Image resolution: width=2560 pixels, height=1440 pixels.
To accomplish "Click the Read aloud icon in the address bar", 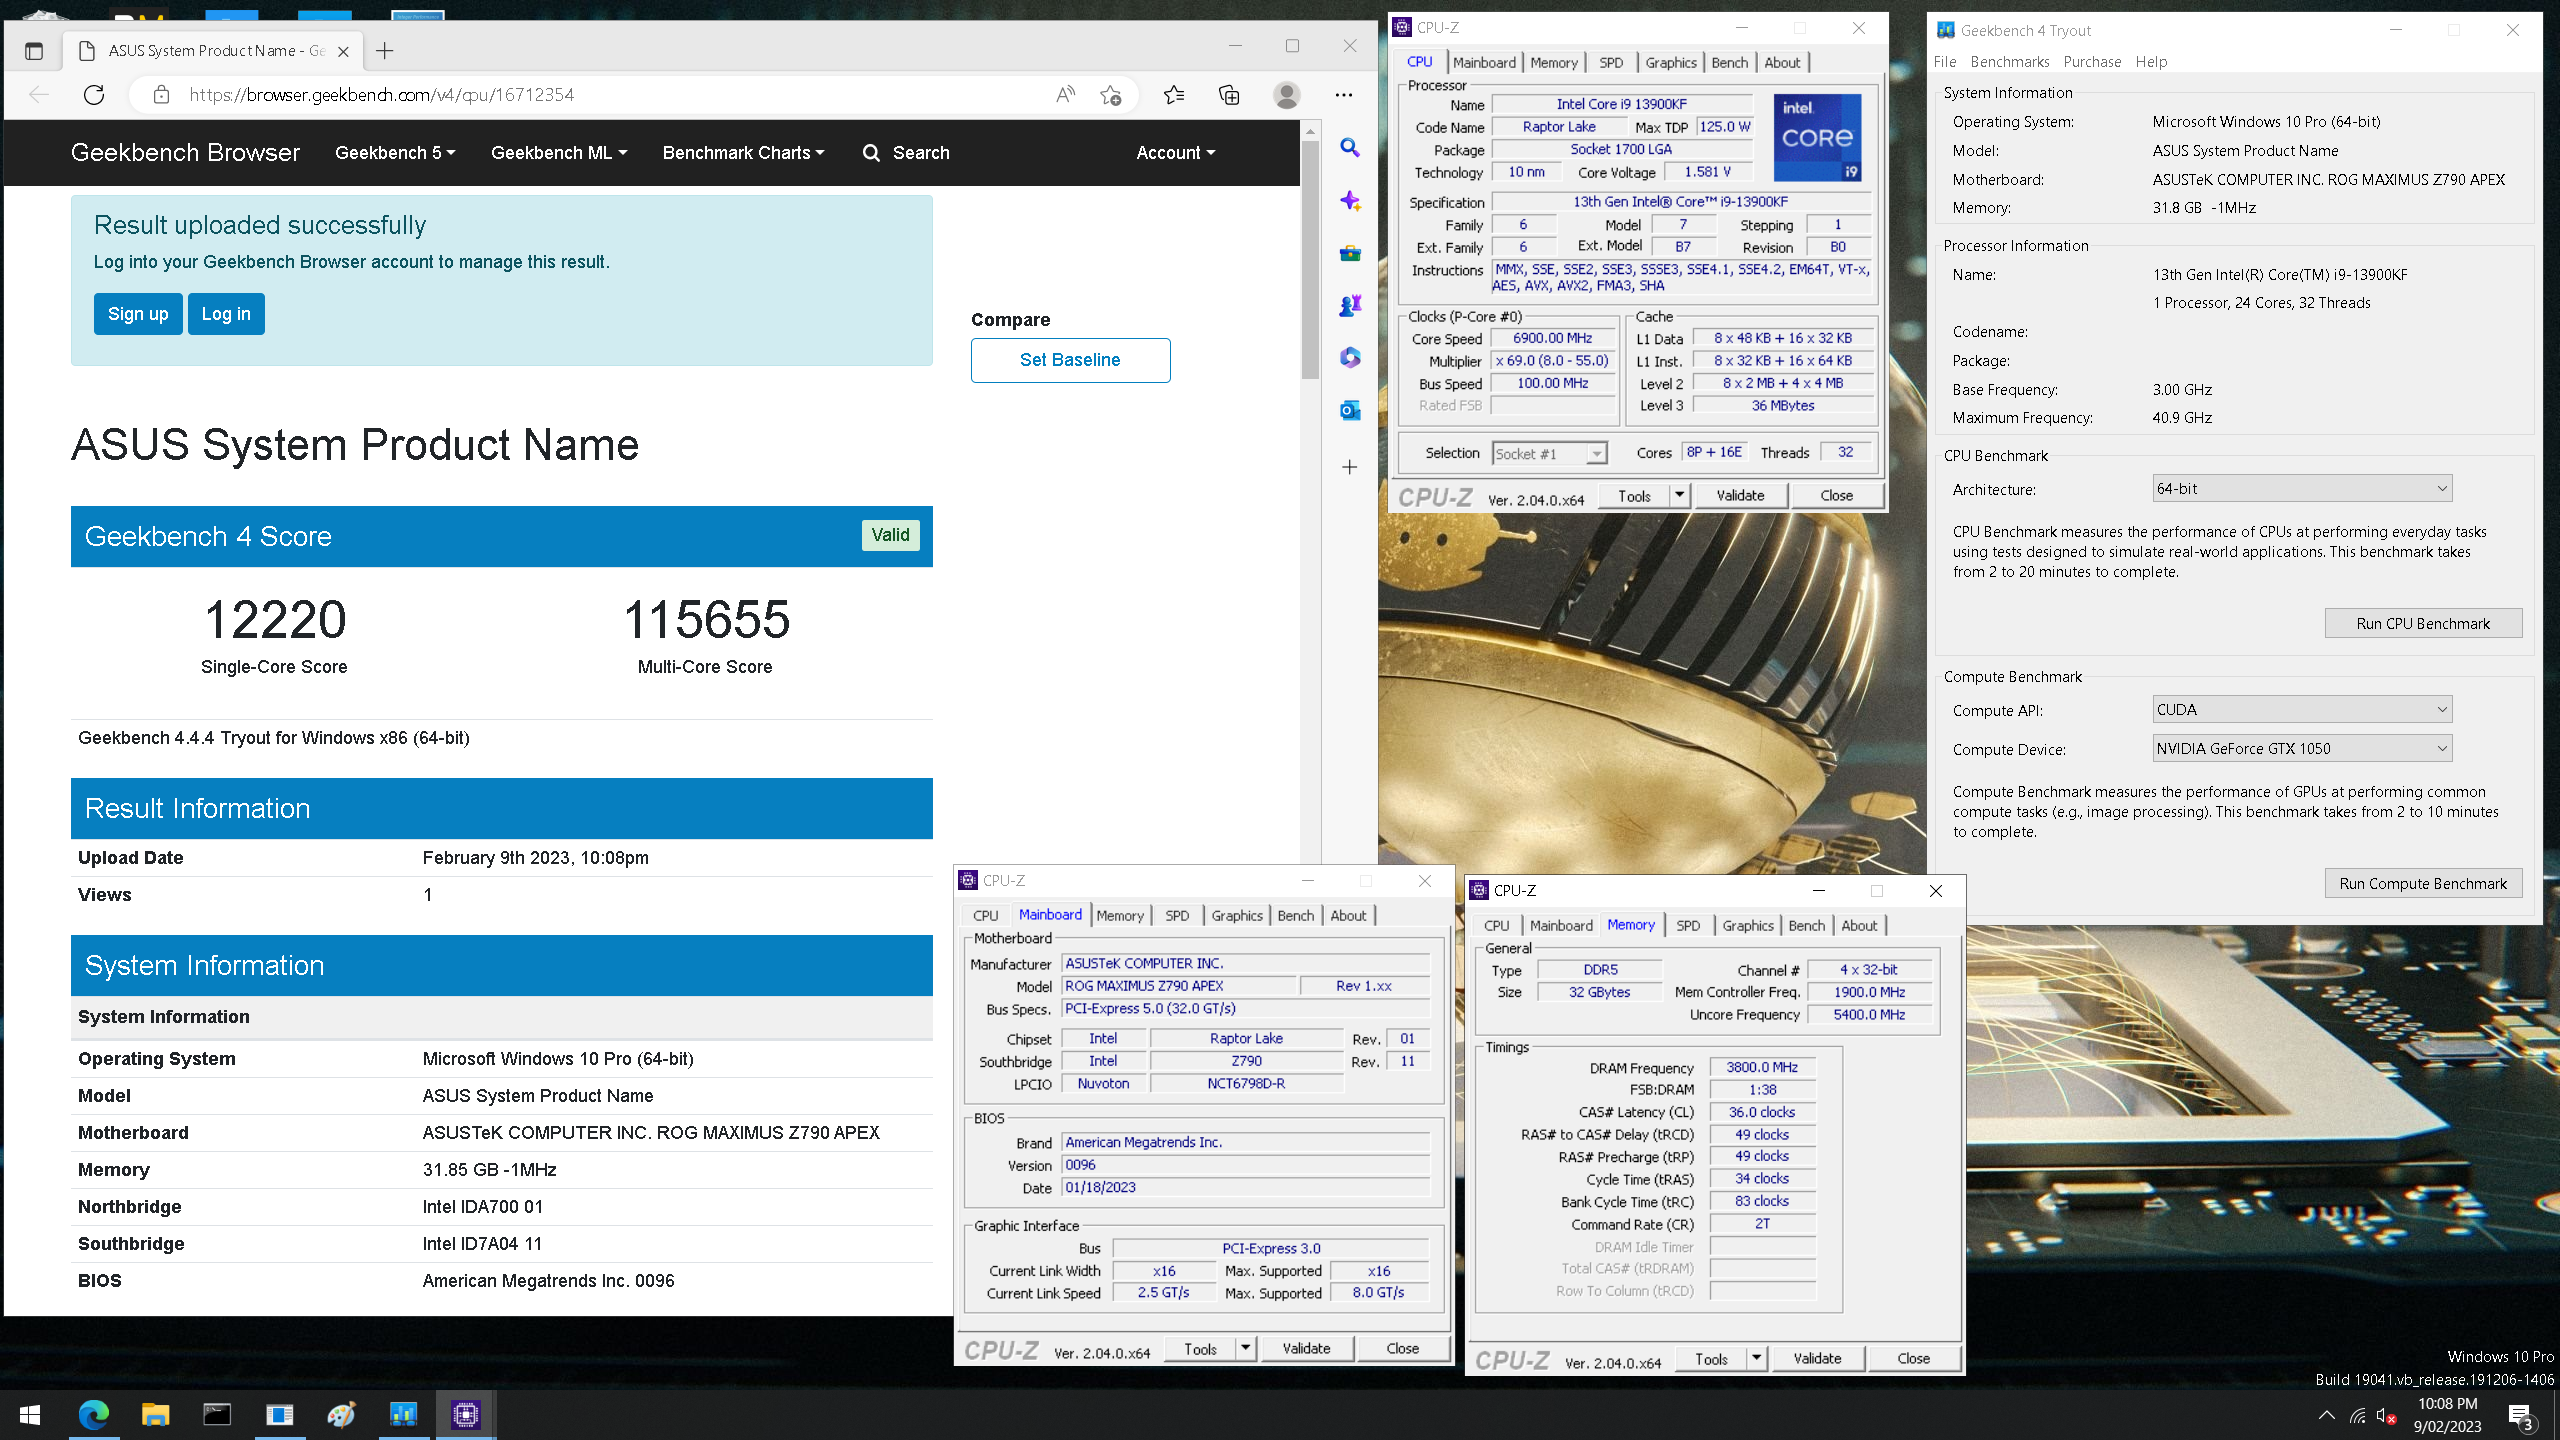I will coord(1065,95).
